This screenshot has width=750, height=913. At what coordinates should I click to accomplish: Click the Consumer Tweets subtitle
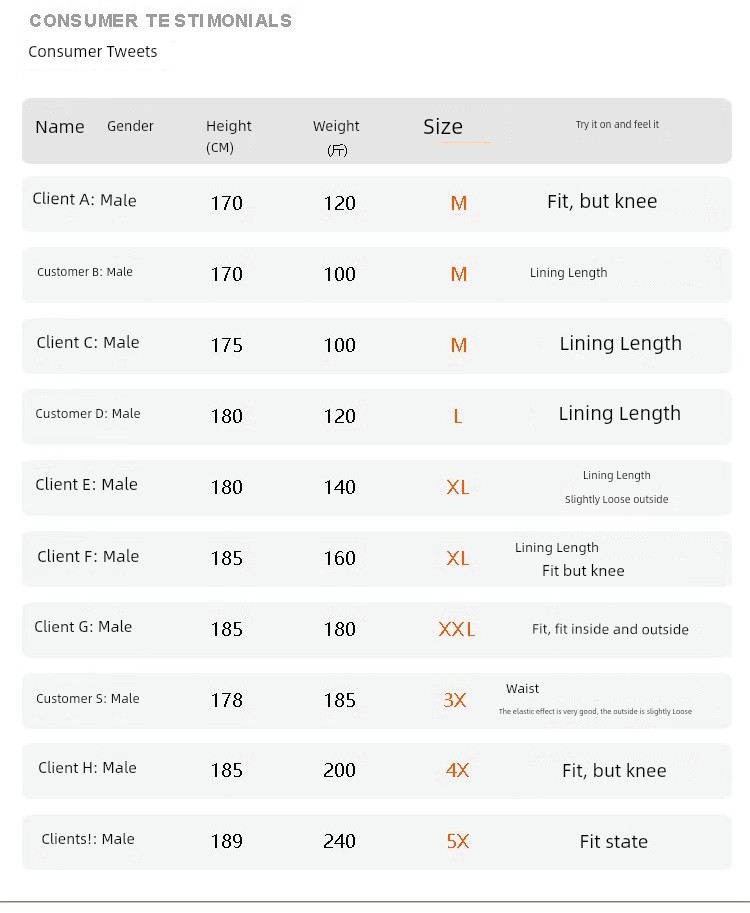click(93, 52)
